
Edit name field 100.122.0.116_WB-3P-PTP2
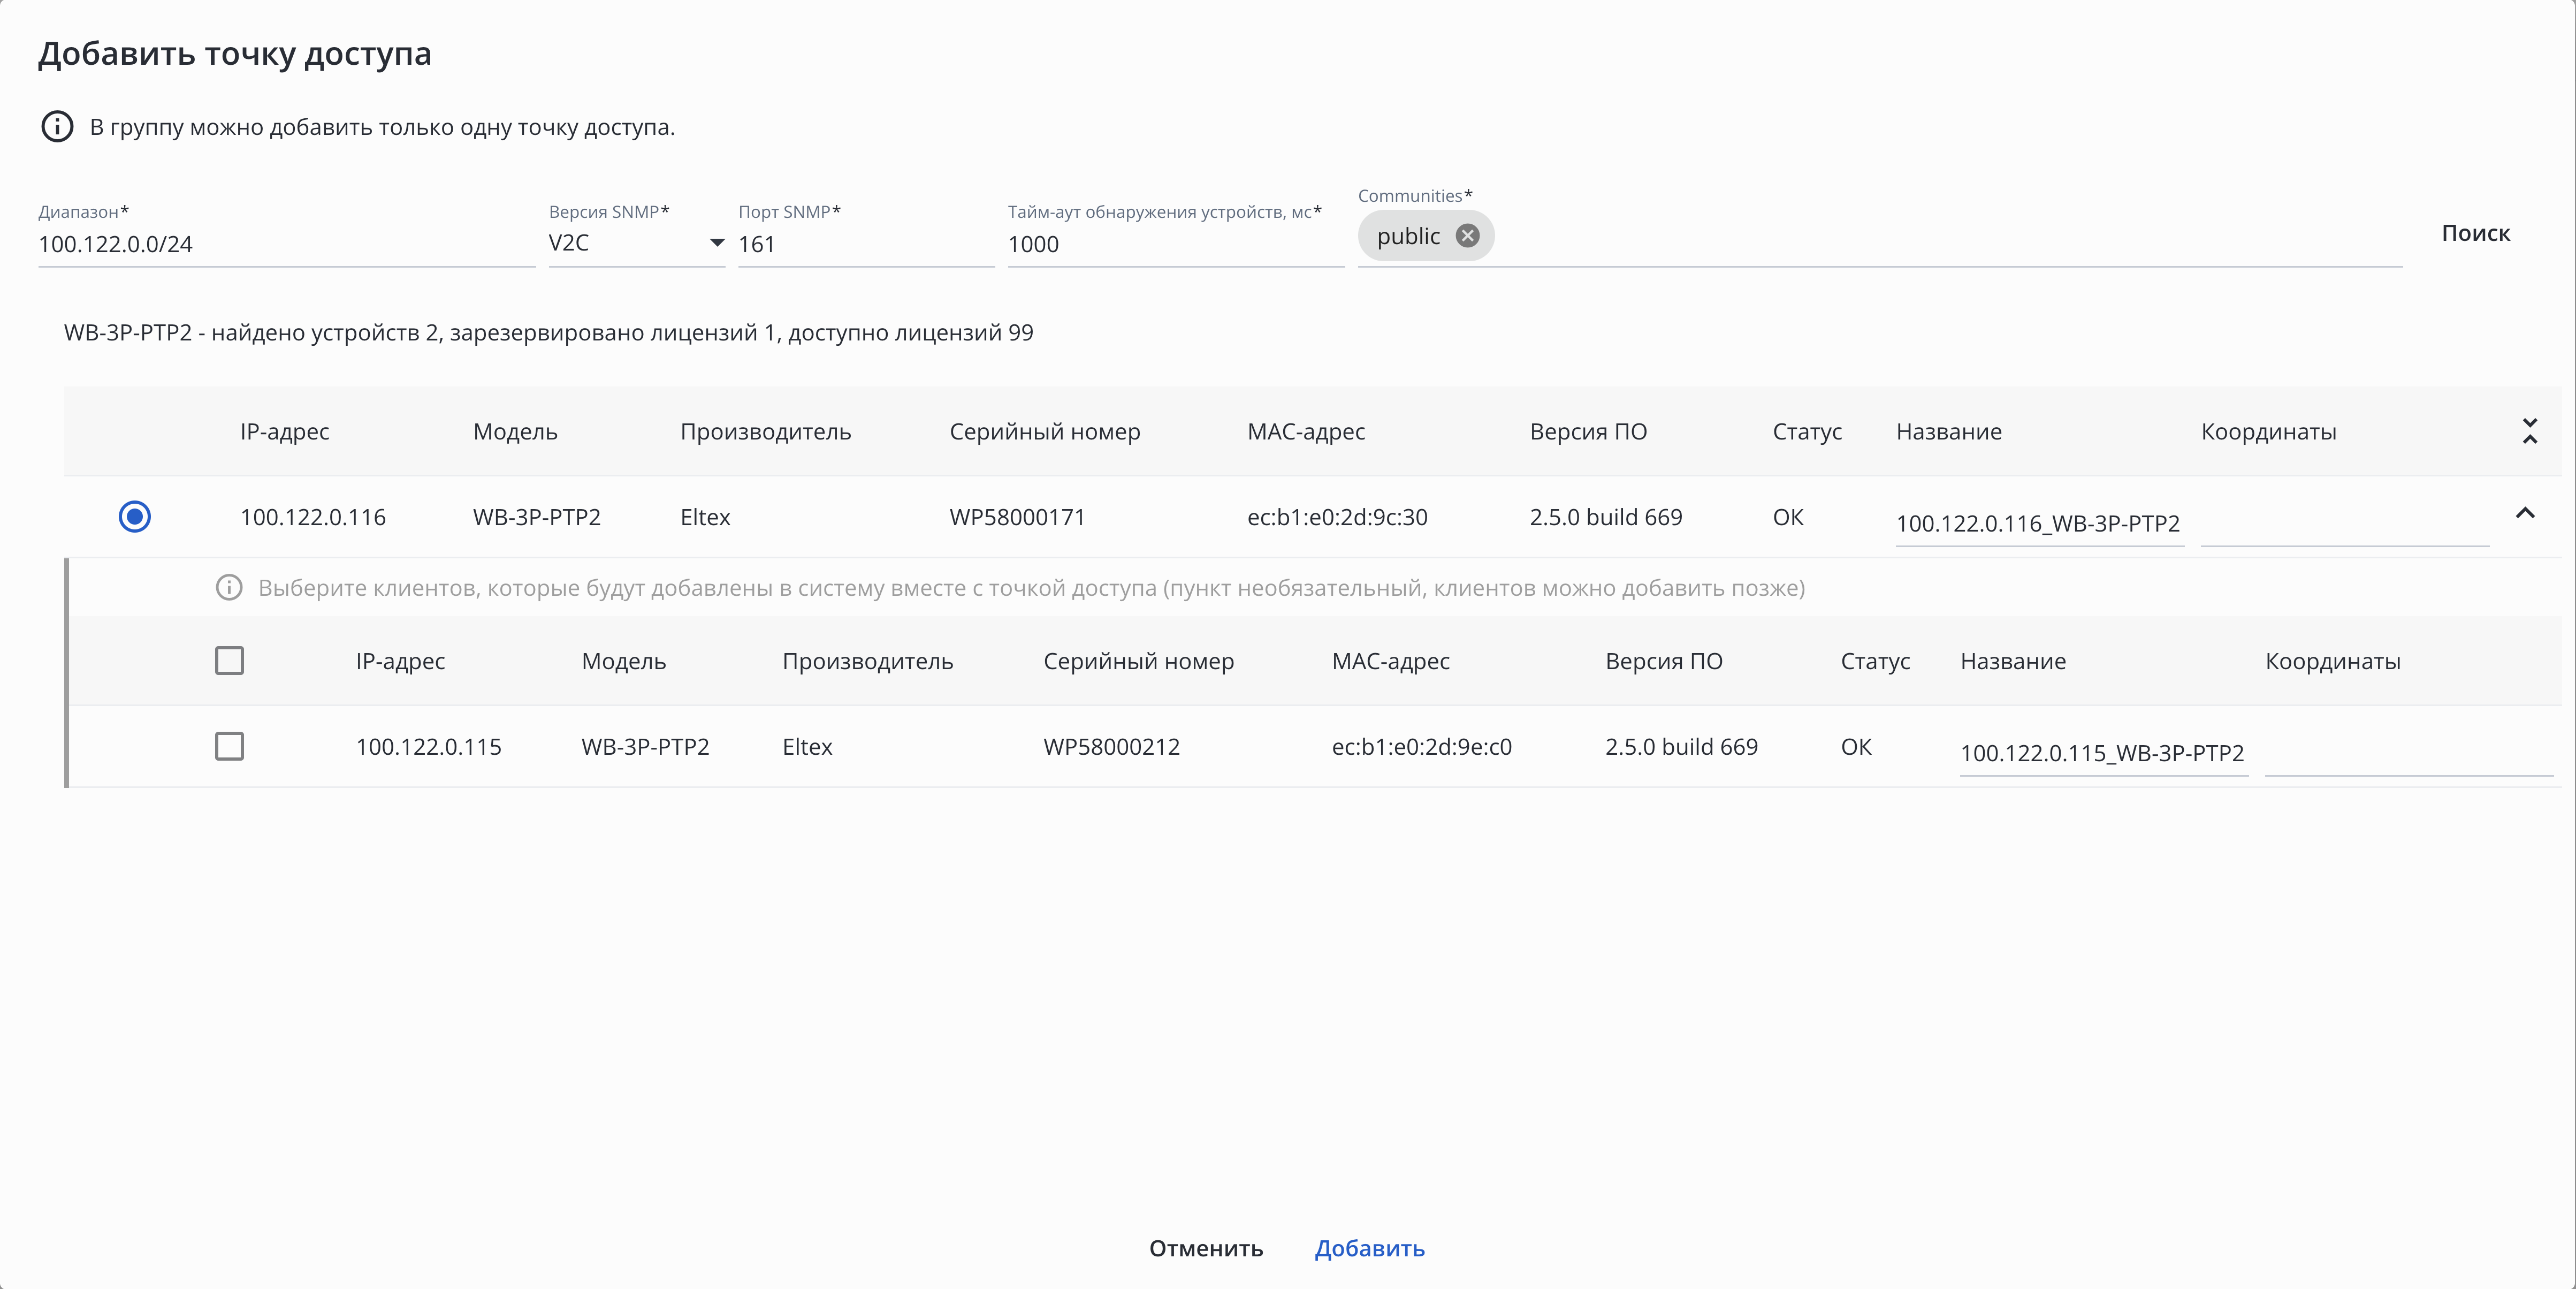tap(2037, 523)
